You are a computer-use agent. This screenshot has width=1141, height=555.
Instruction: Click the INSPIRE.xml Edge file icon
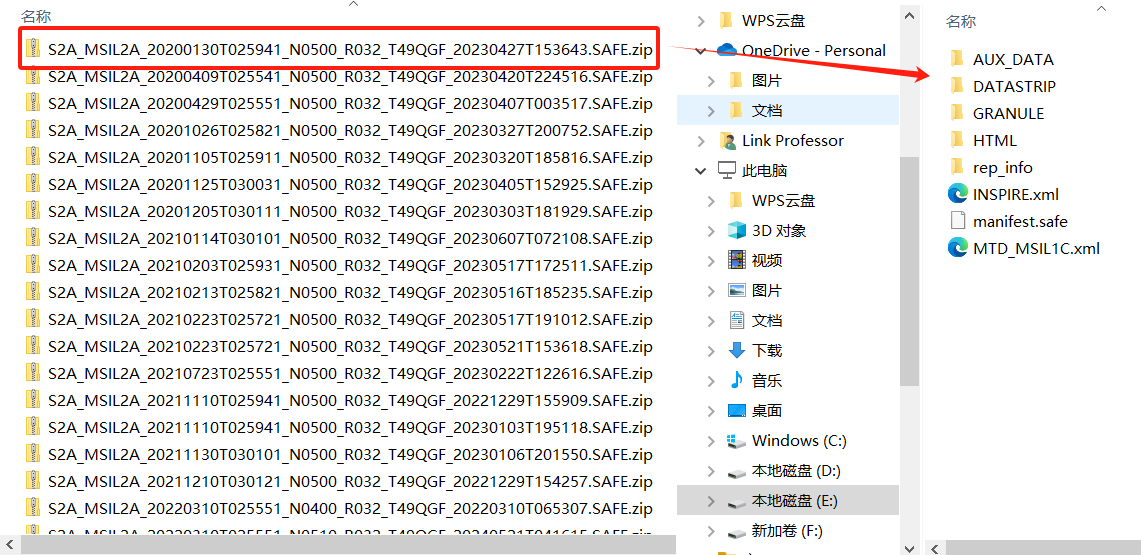click(958, 194)
